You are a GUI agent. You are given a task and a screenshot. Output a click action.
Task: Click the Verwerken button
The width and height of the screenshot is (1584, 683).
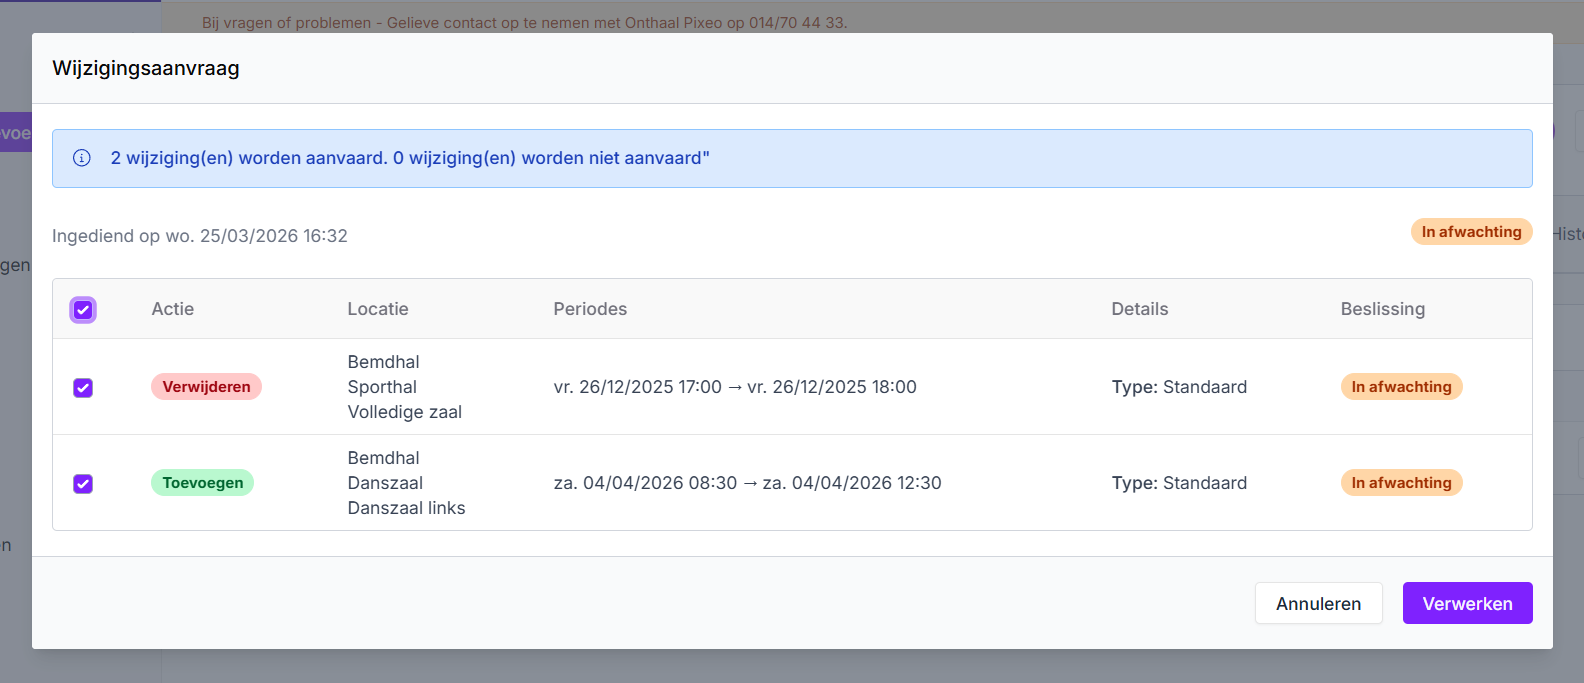[1467, 603]
